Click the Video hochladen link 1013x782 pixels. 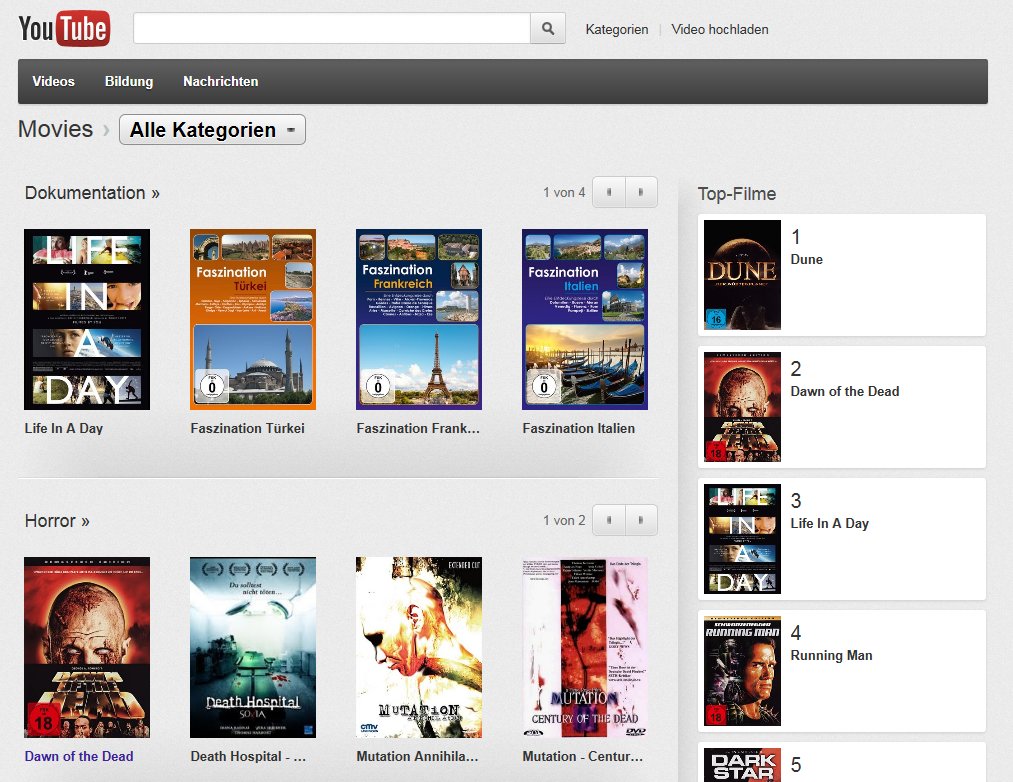720,29
